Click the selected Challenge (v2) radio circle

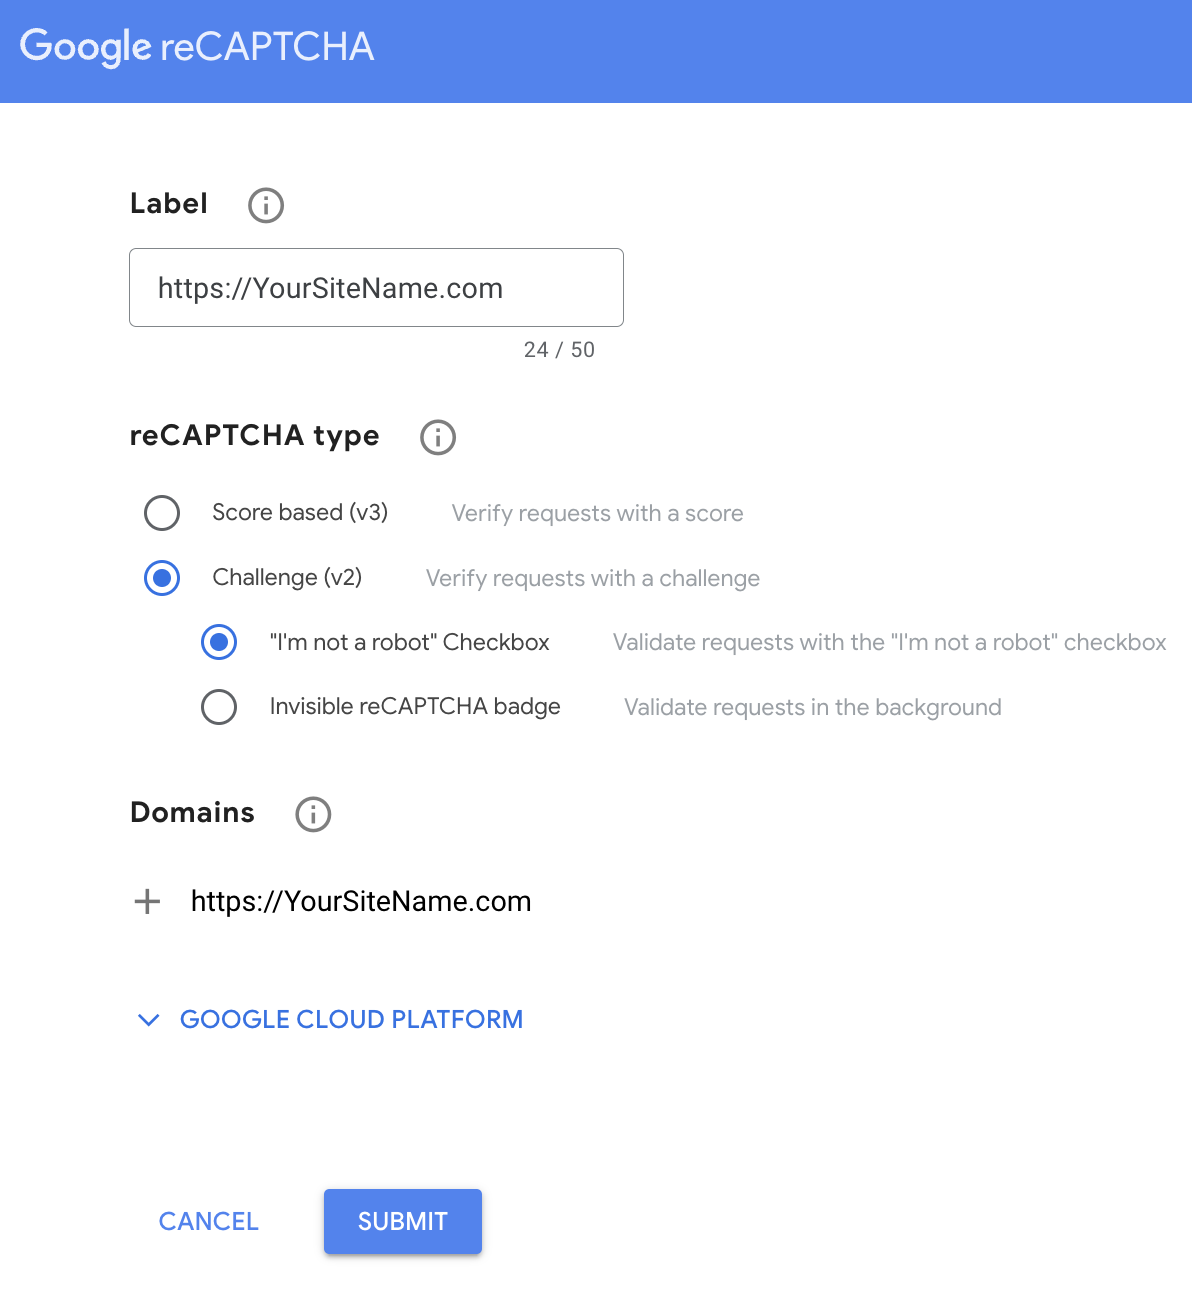click(162, 578)
